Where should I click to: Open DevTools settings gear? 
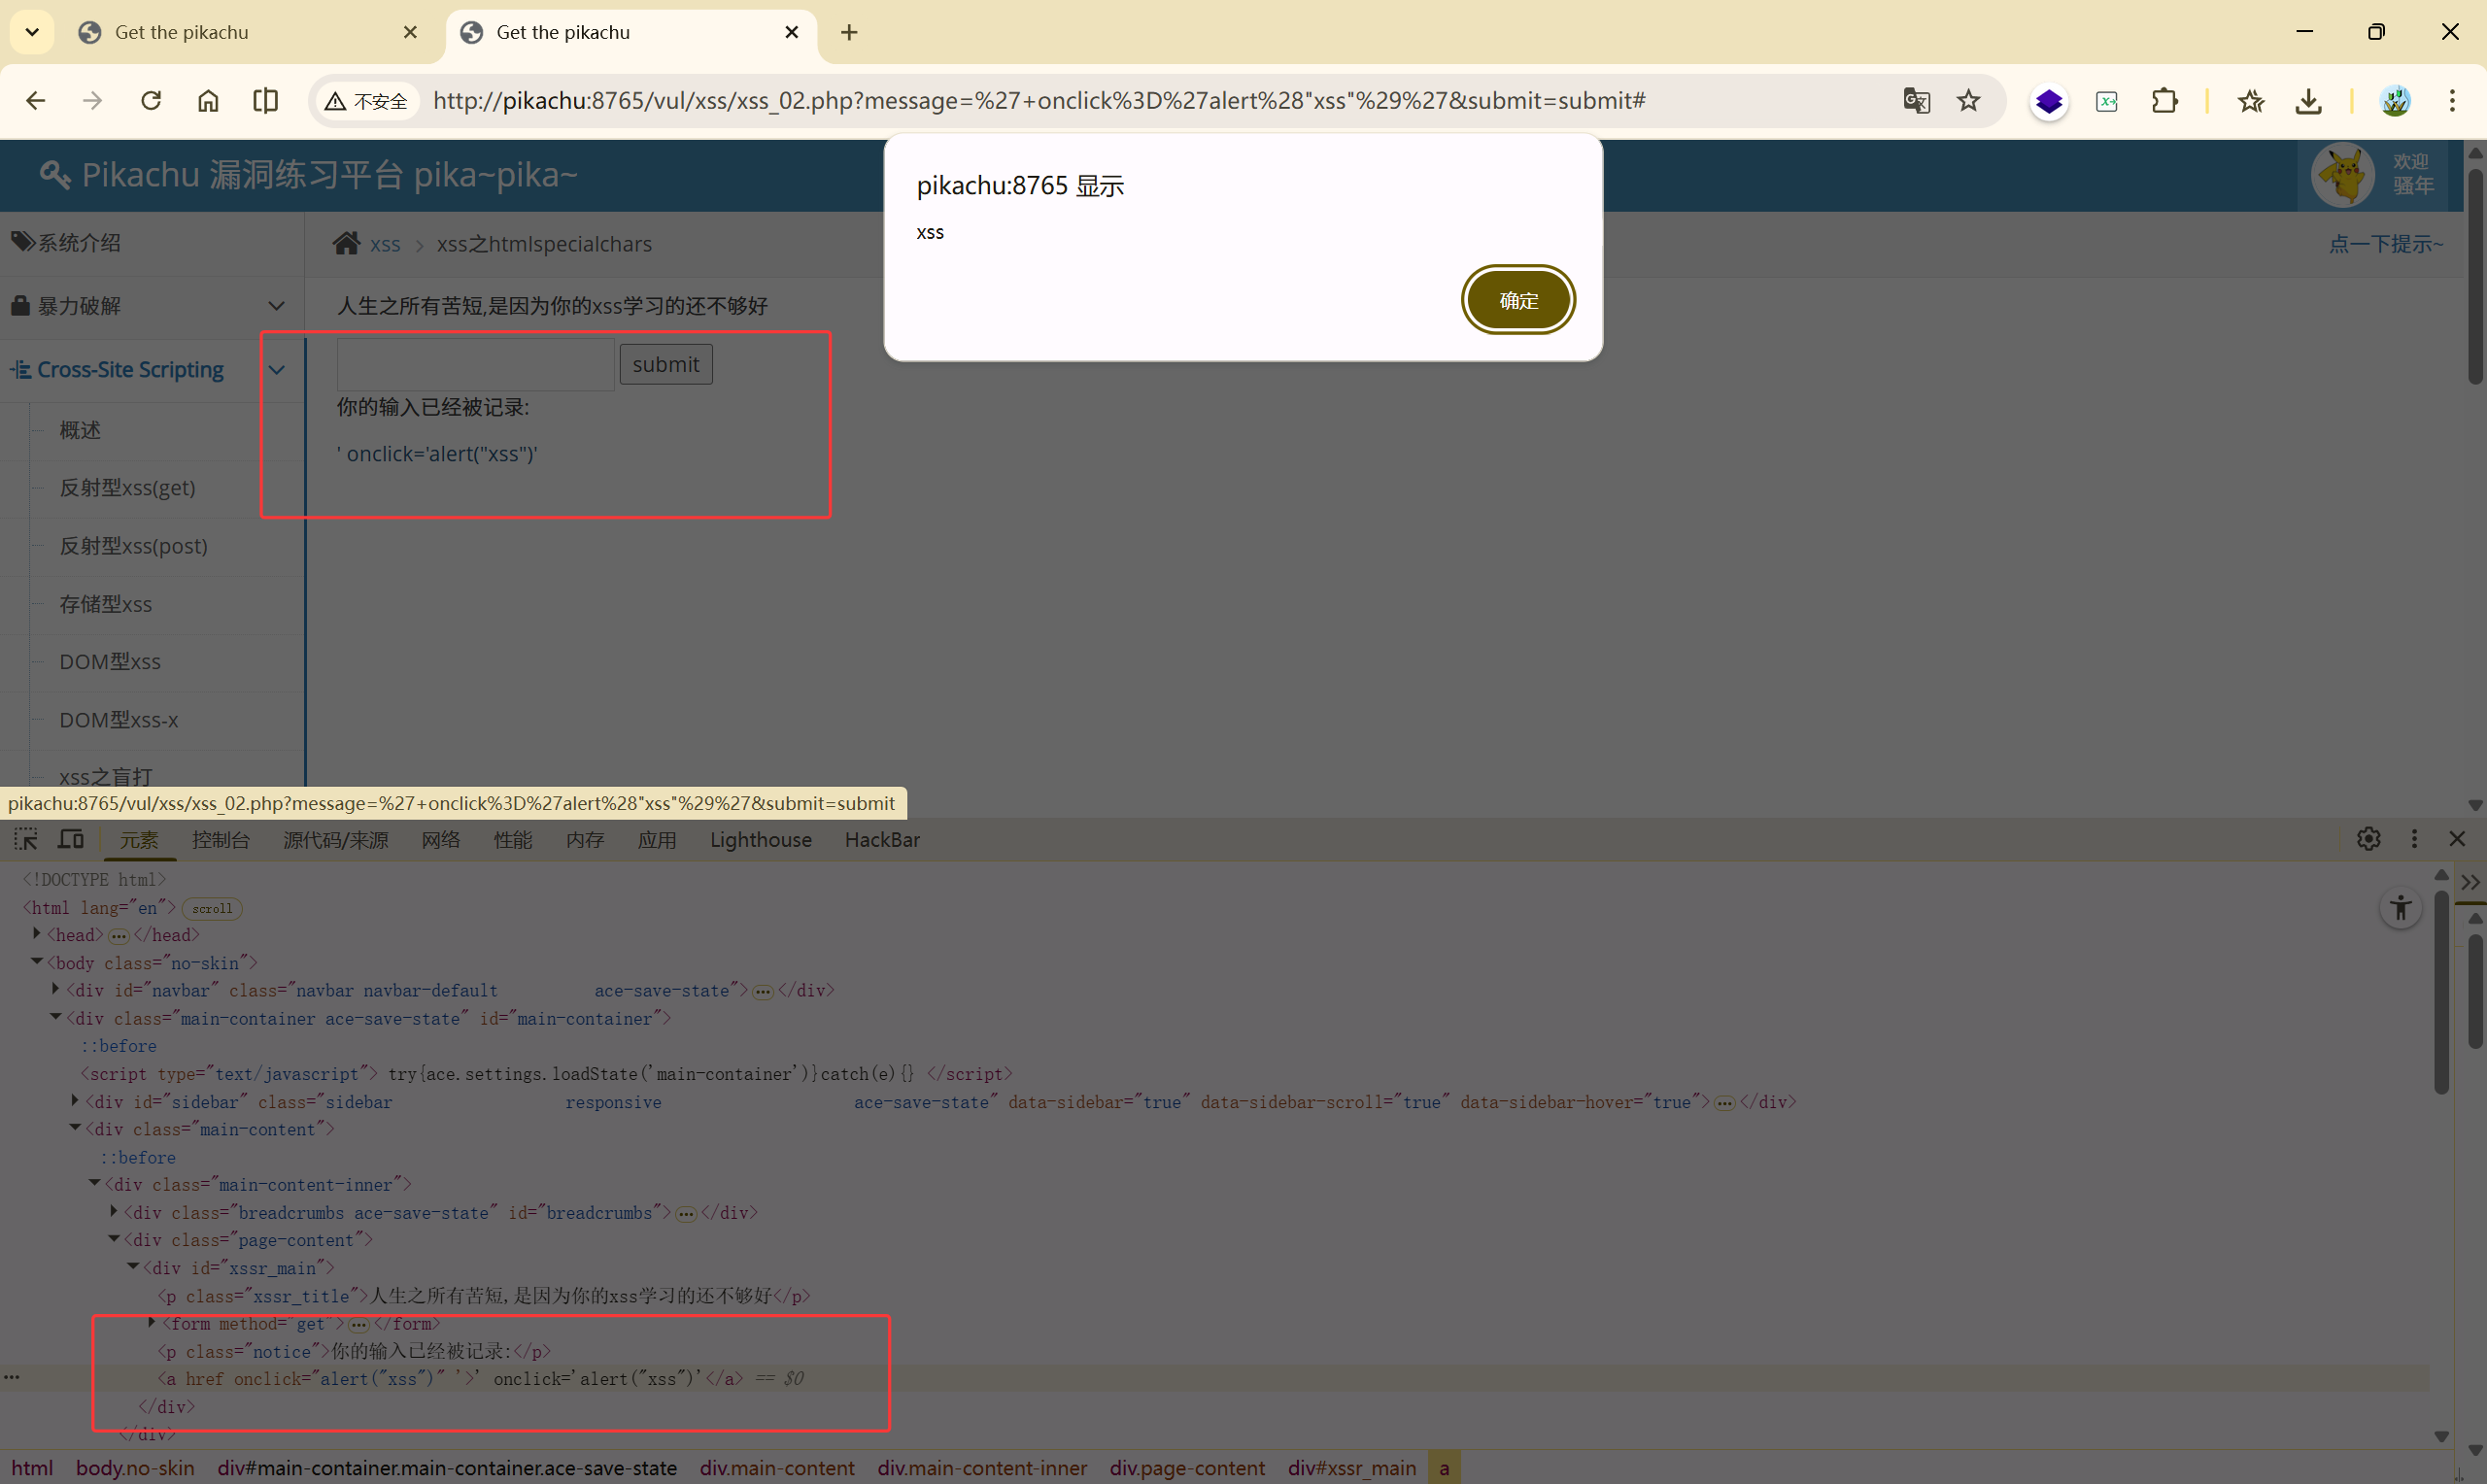(x=2367, y=839)
